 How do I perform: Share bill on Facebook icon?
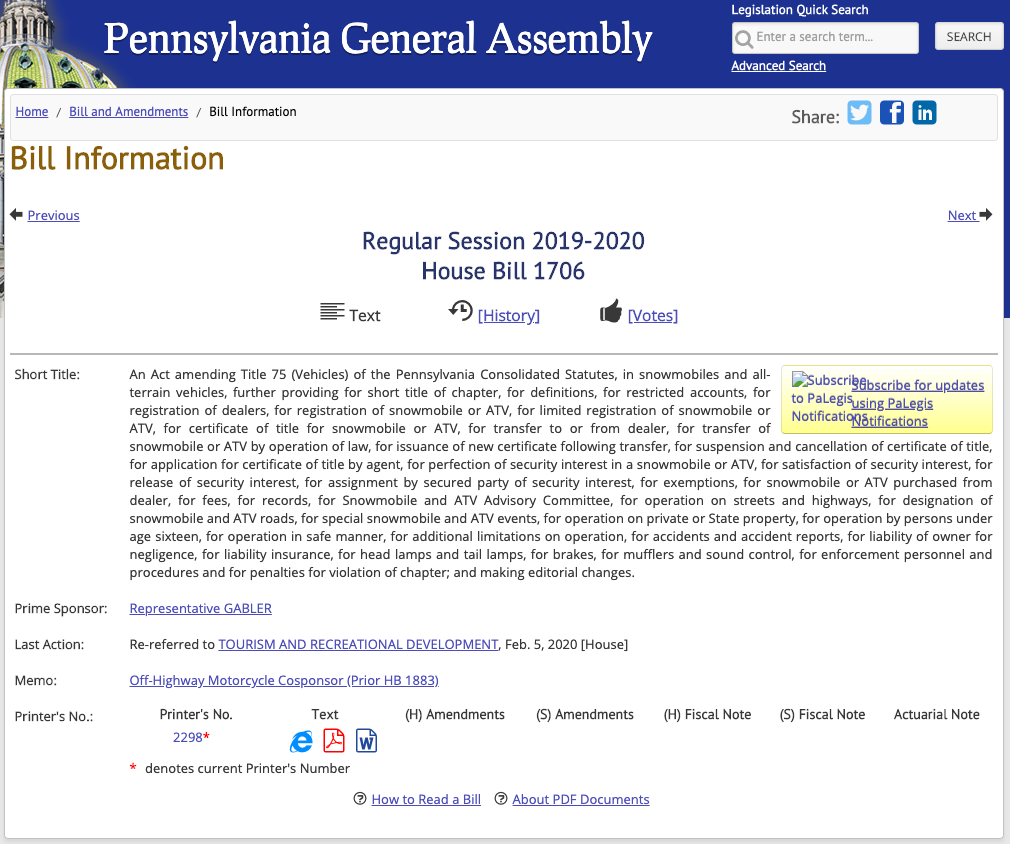pyautogui.click(x=891, y=113)
